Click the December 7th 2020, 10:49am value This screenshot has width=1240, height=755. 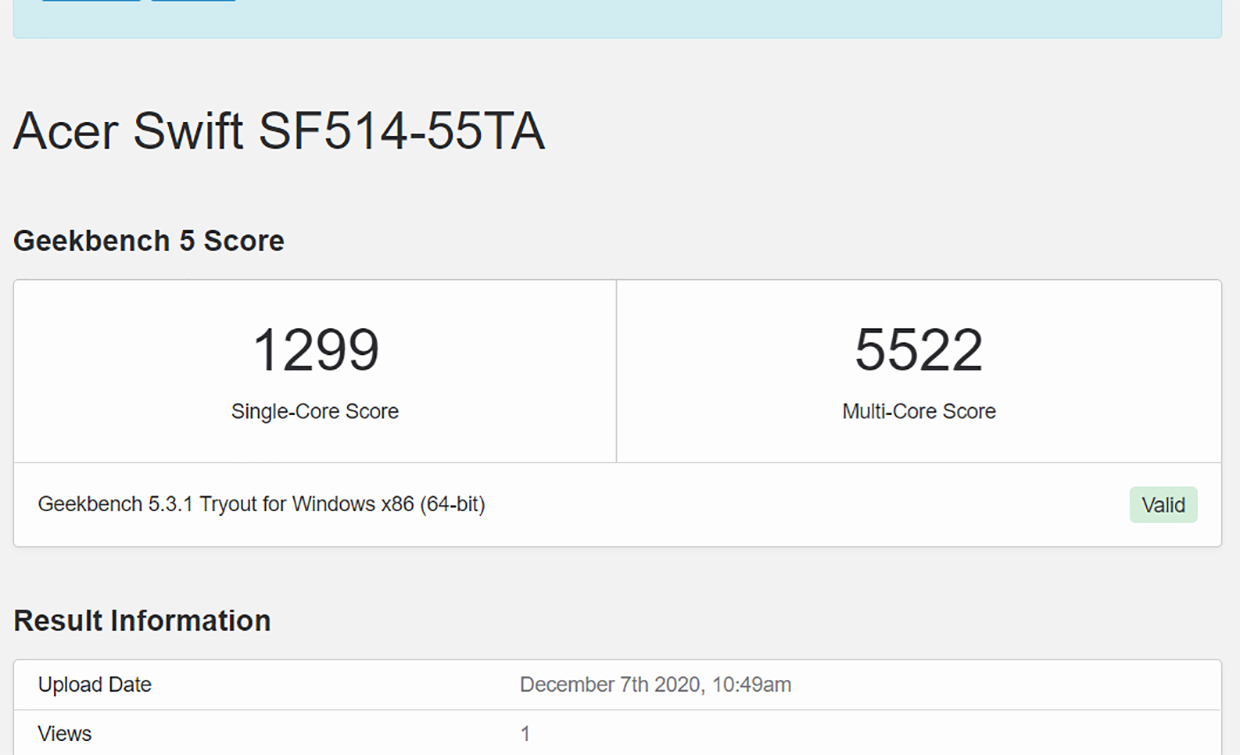pyautogui.click(x=656, y=685)
